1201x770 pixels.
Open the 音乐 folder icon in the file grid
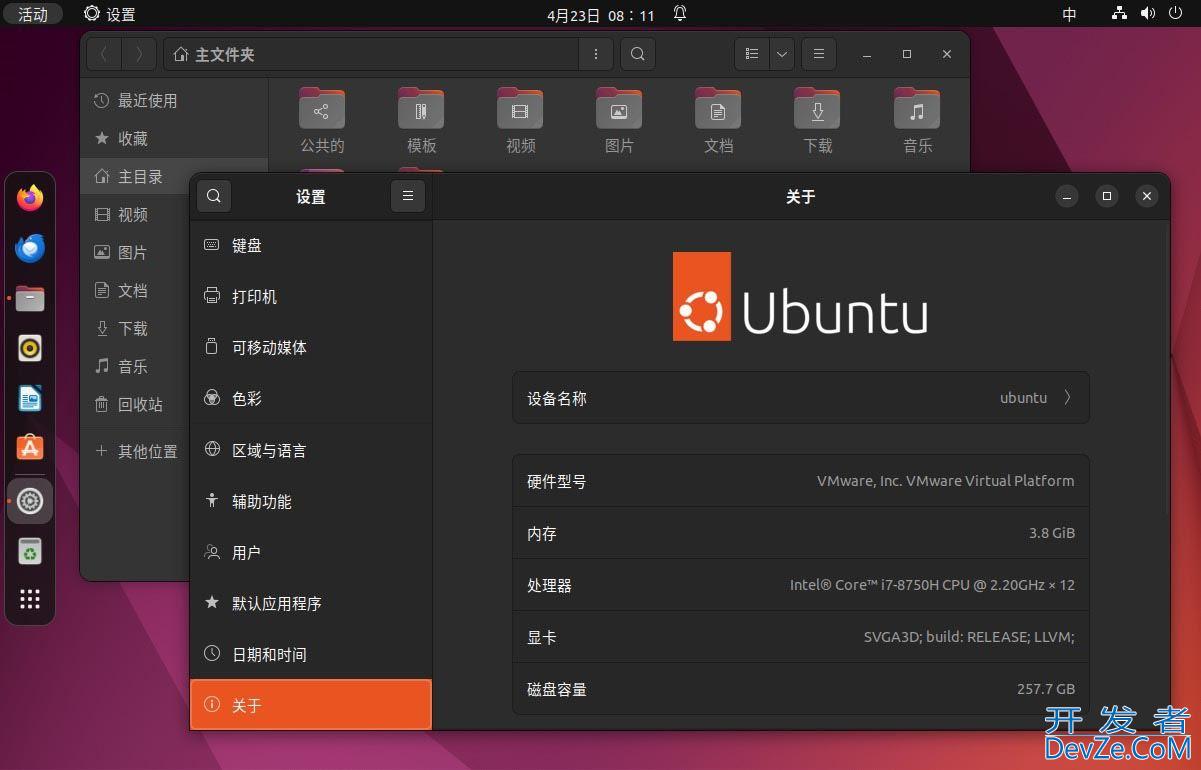pyautogui.click(x=917, y=120)
